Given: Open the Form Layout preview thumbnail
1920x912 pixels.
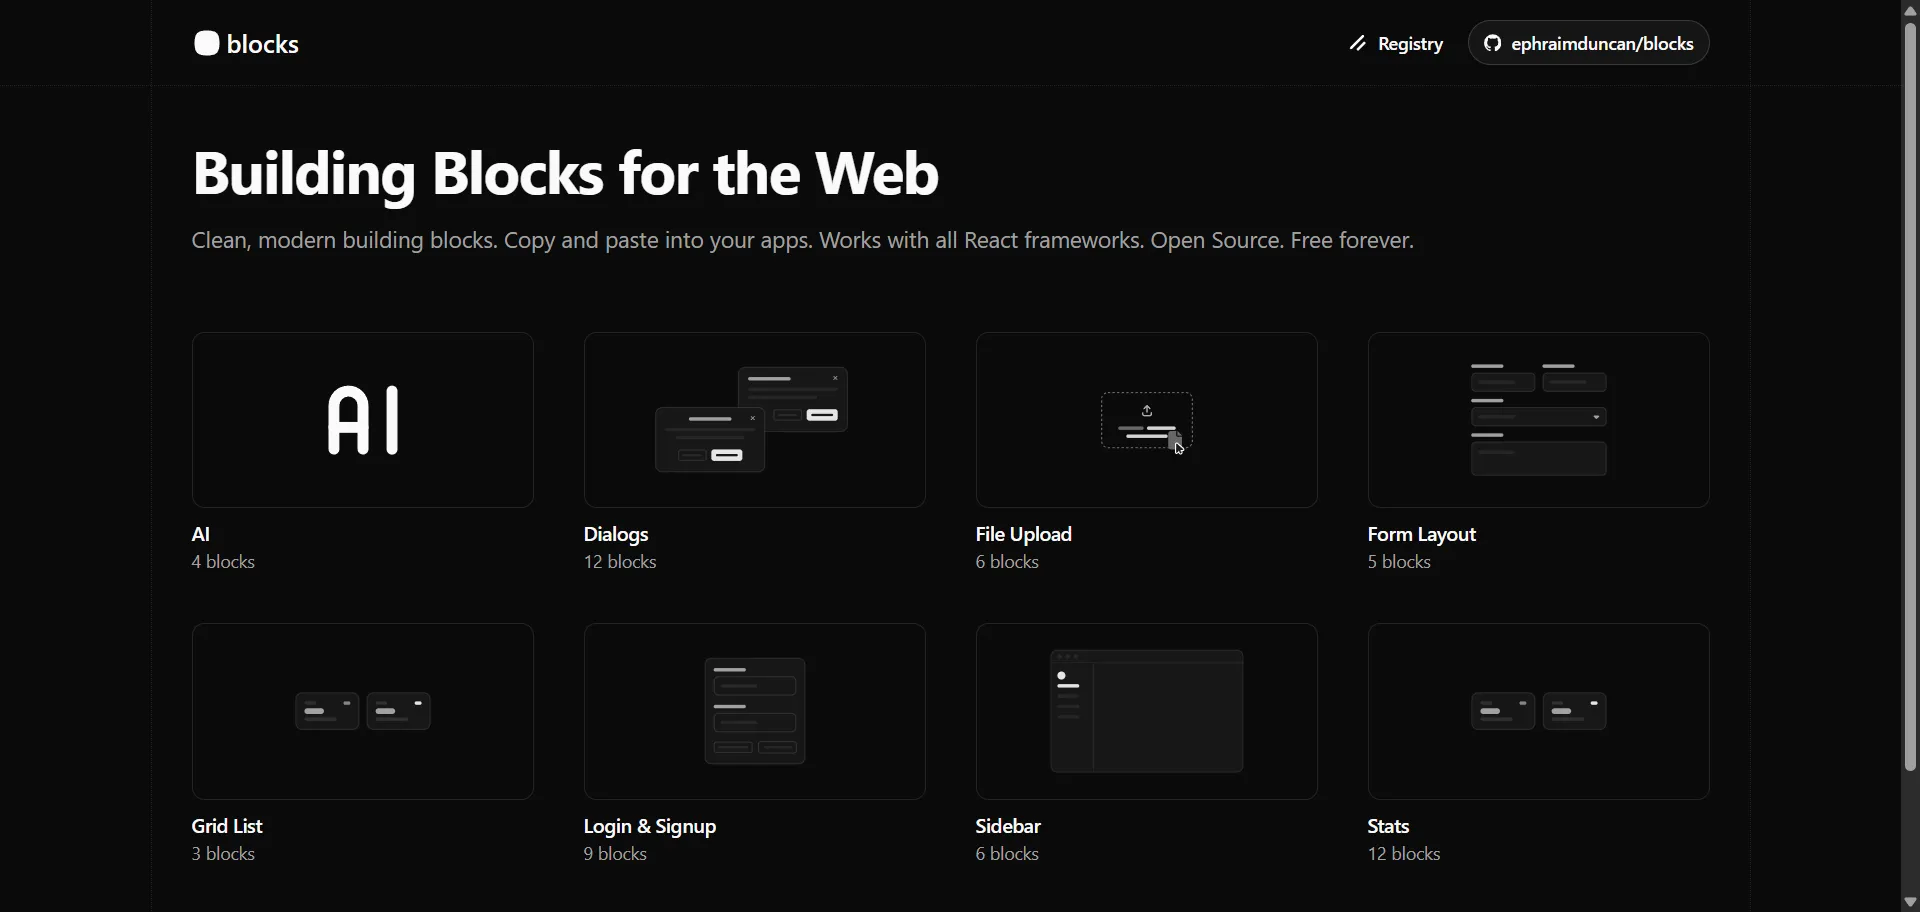Looking at the screenshot, I should (1539, 420).
